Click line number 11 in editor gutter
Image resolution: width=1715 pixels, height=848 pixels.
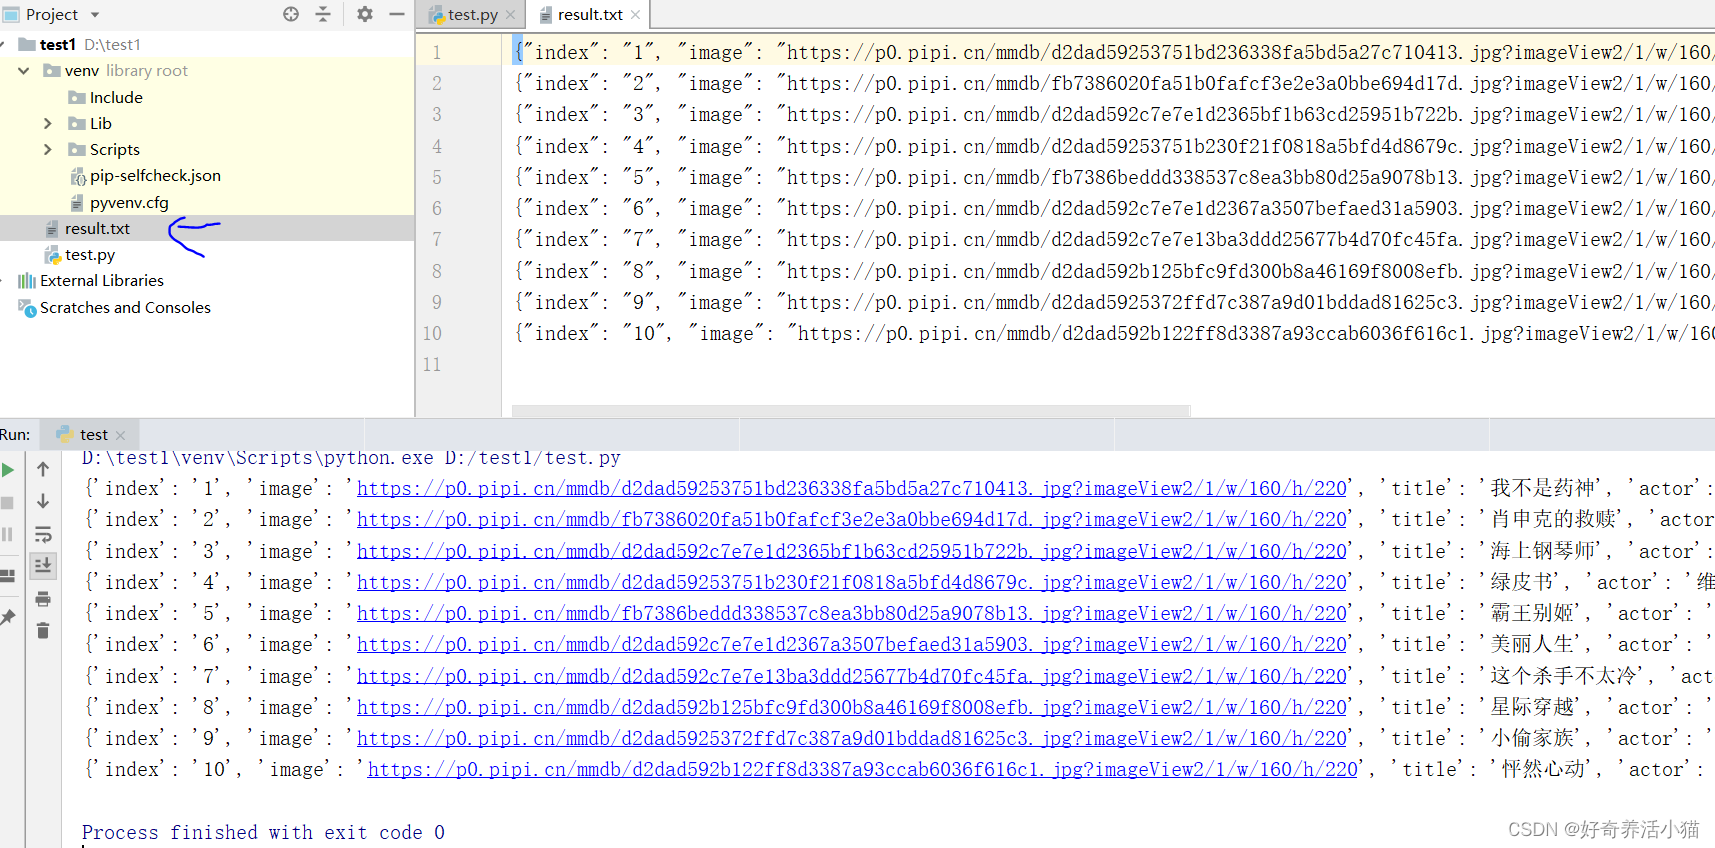(431, 364)
